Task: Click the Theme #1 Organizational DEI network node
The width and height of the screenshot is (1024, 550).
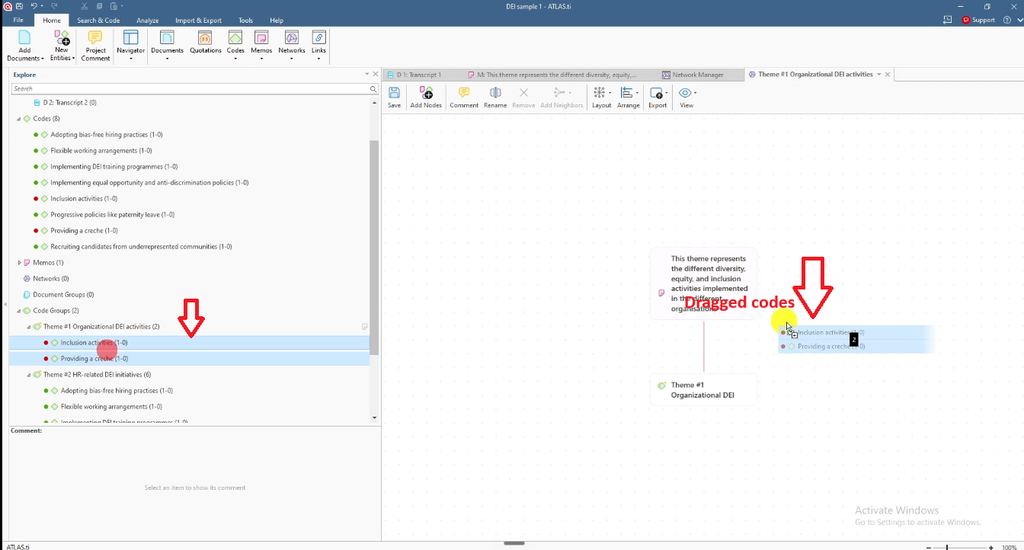Action: [x=703, y=390]
